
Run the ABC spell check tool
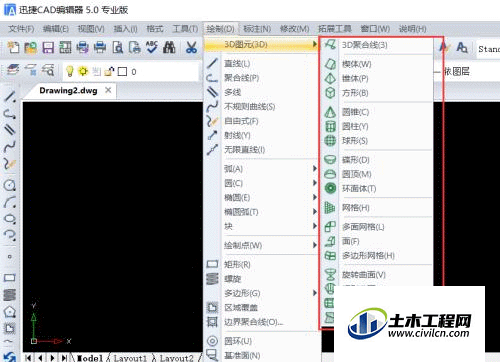(x=152, y=47)
